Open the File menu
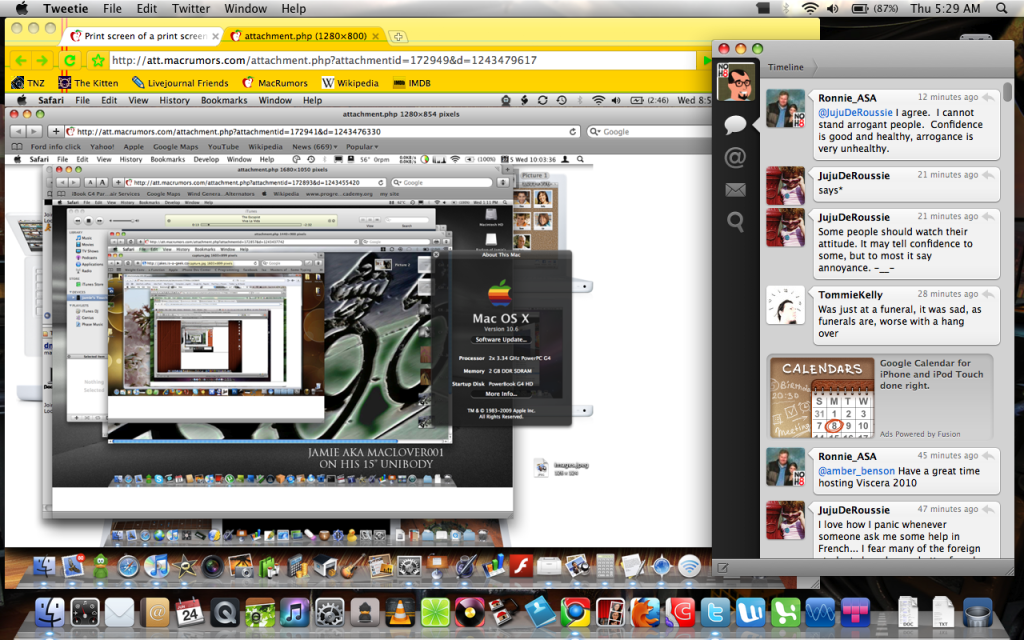 [112, 8]
